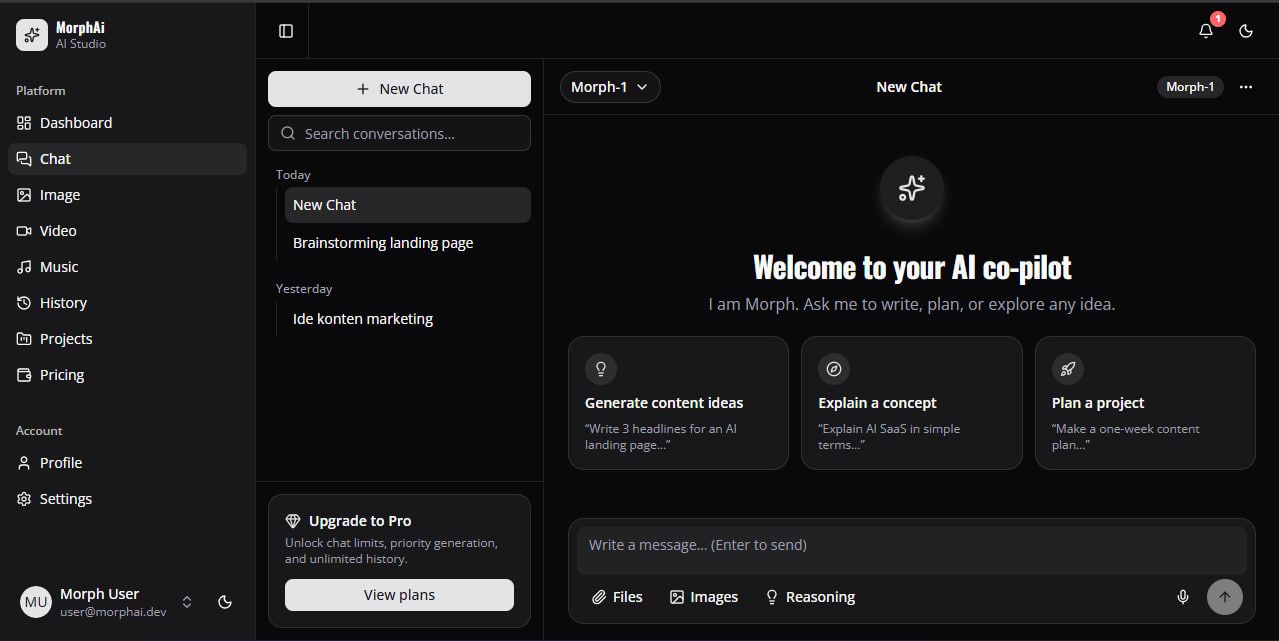Click the MorphAi sparkle logo icon

[32, 35]
